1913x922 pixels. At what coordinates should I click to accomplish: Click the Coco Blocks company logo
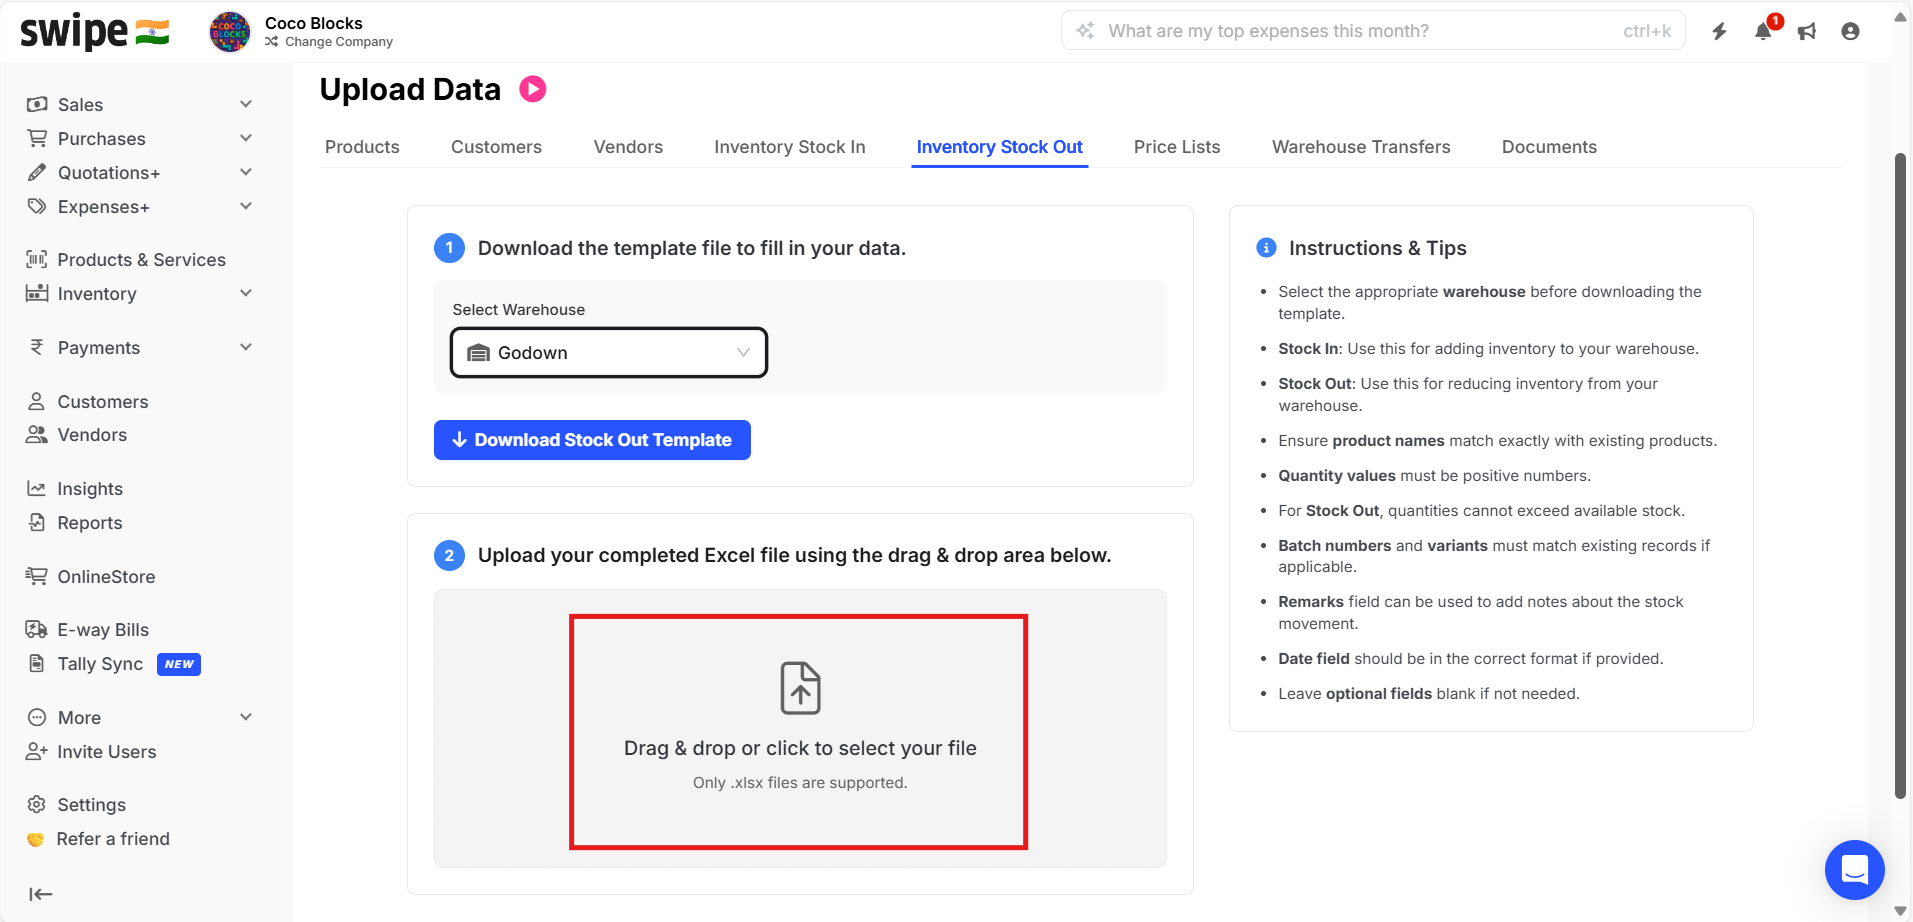[230, 32]
